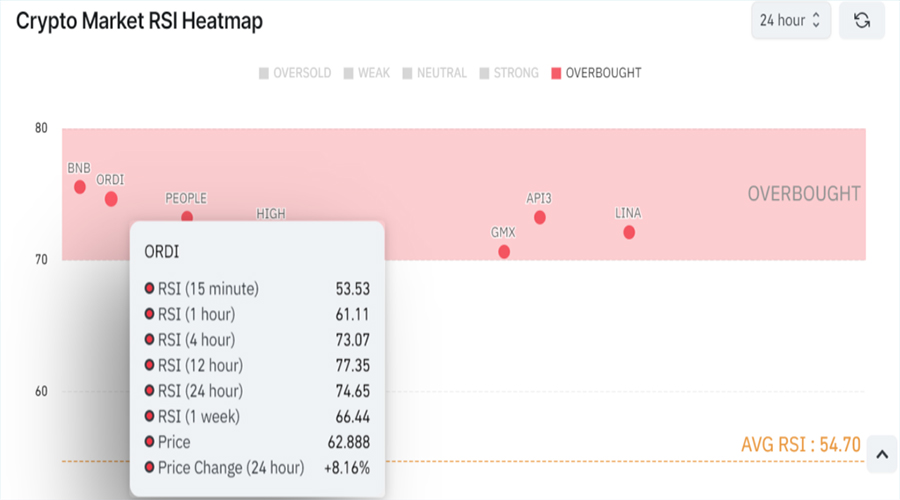Screen dimensions: 900x500
Task: Click the Crypto Market RSI Heatmap title
Action: pos(139,21)
